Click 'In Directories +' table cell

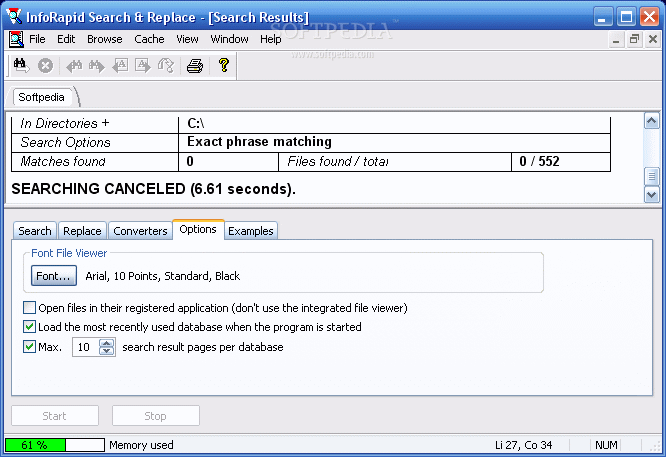pyautogui.click(x=95, y=124)
